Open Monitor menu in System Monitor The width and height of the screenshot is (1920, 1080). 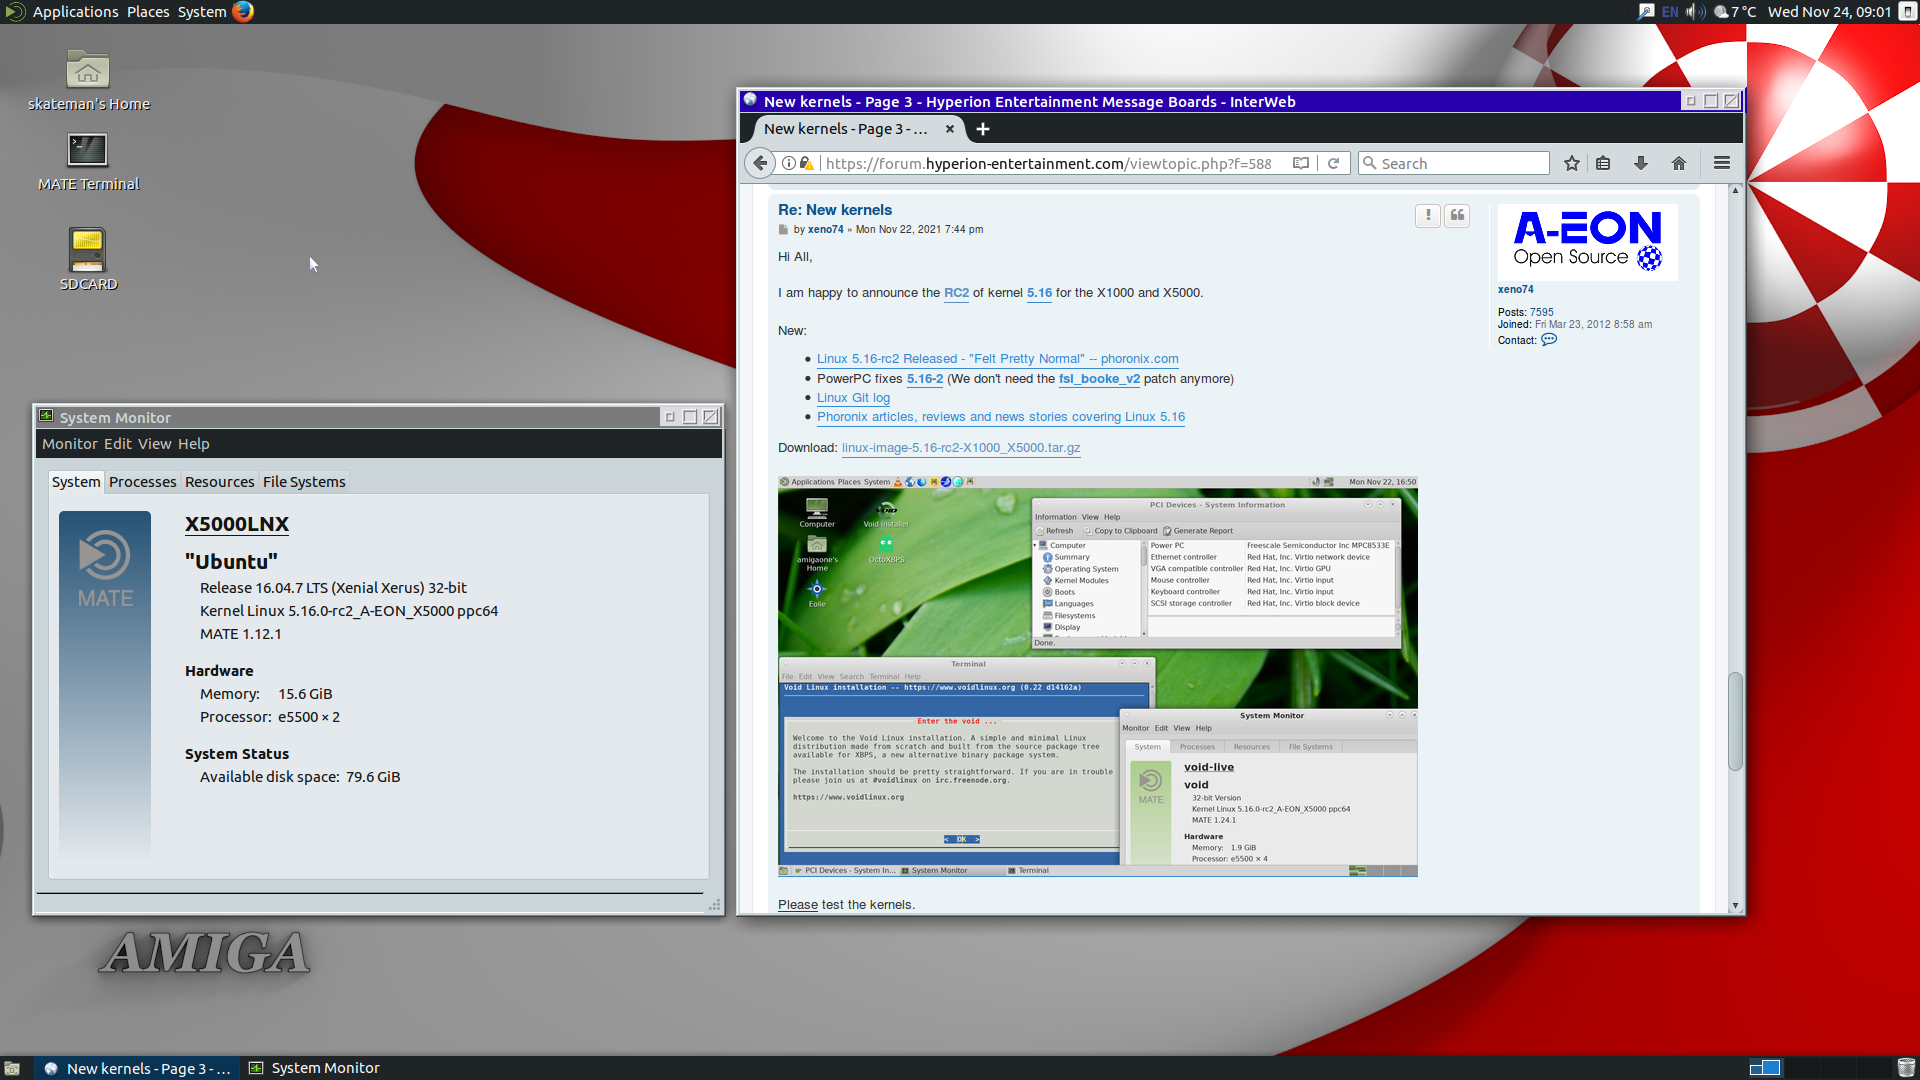(70, 444)
